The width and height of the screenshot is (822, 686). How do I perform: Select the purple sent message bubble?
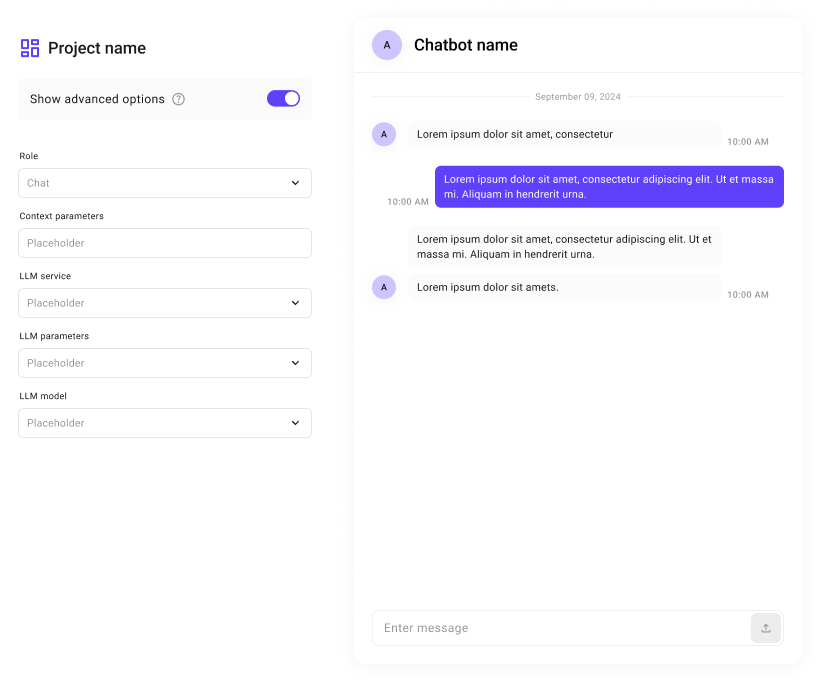pos(608,186)
